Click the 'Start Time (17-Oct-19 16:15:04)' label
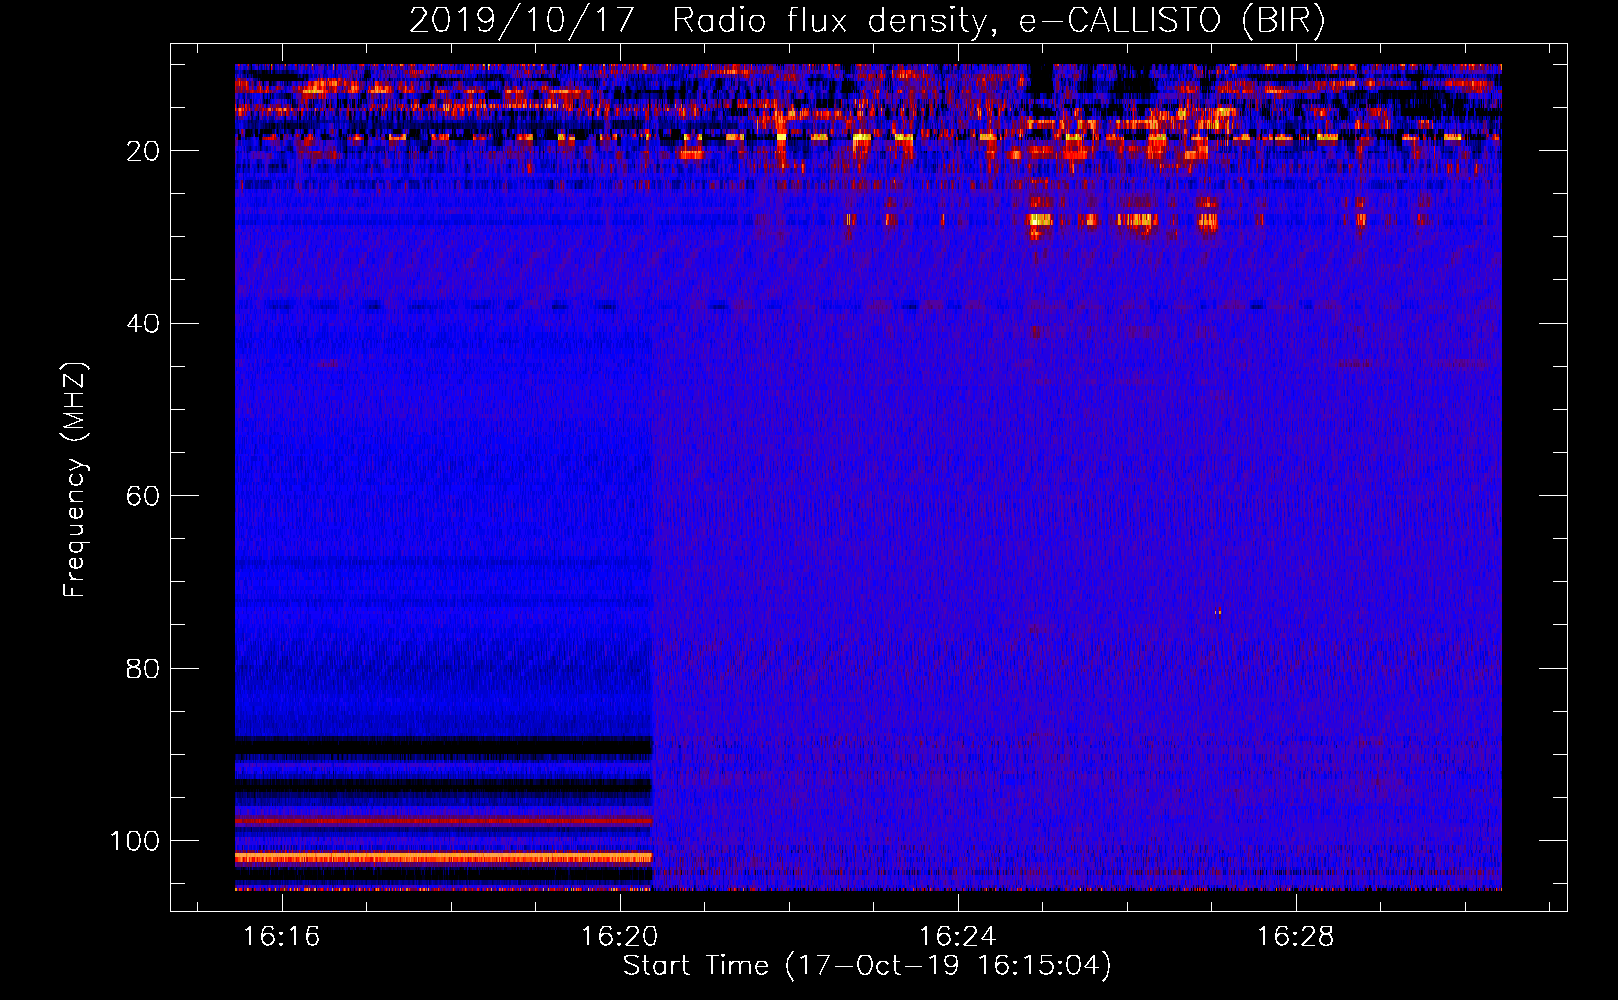 point(867,965)
